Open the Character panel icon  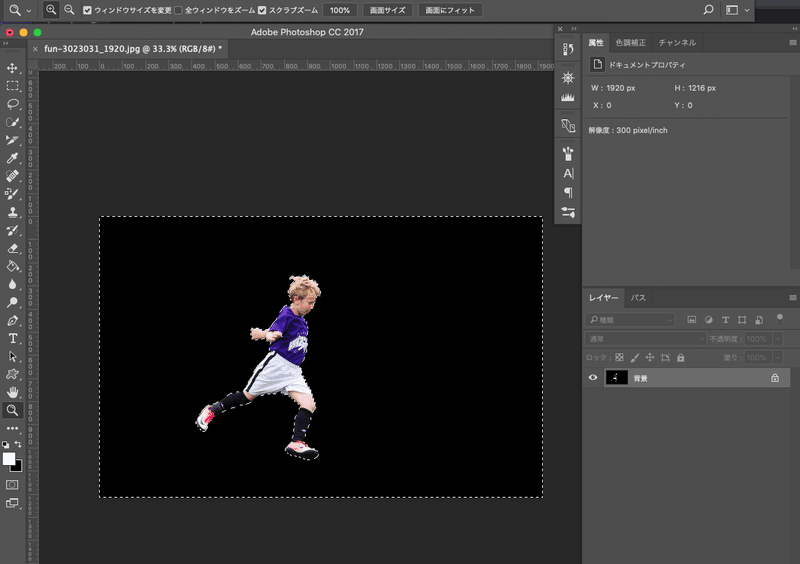tap(568, 174)
